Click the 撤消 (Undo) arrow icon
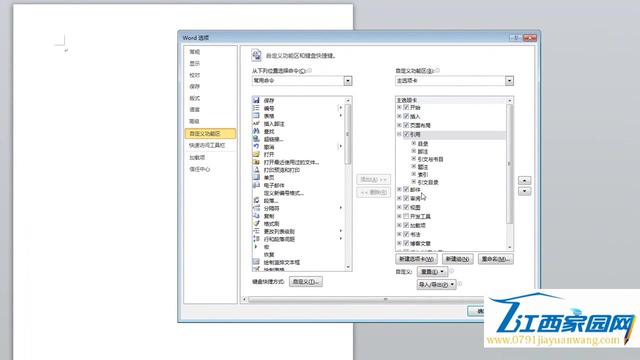This screenshot has height=360, width=640. (x=256, y=147)
